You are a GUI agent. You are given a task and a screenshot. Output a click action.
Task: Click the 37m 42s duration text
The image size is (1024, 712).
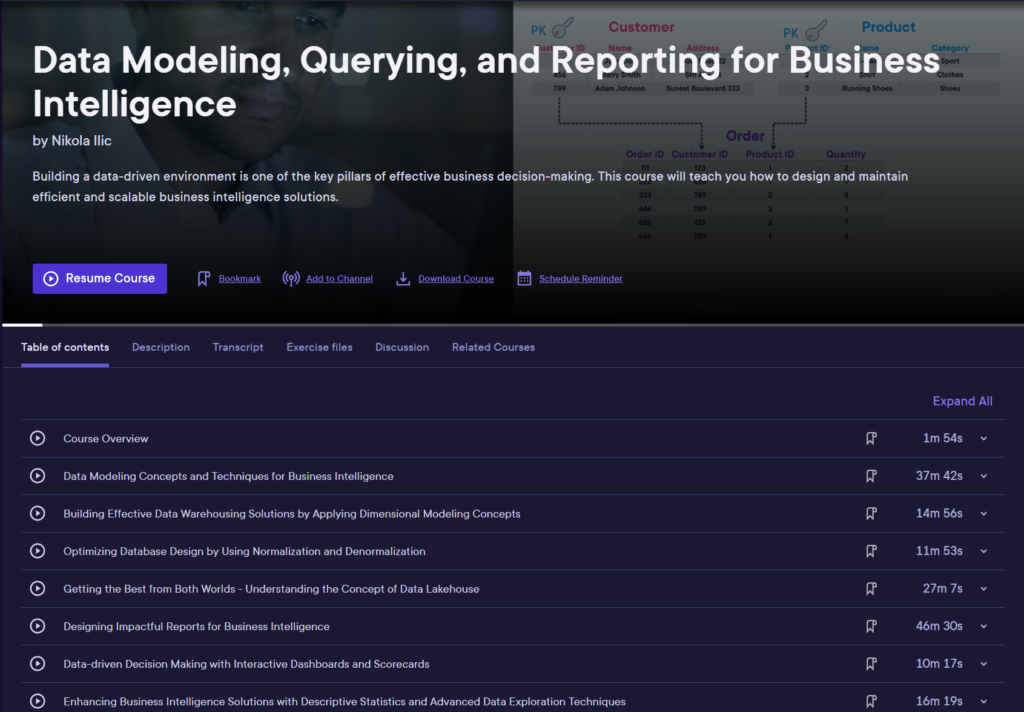[x=939, y=476]
